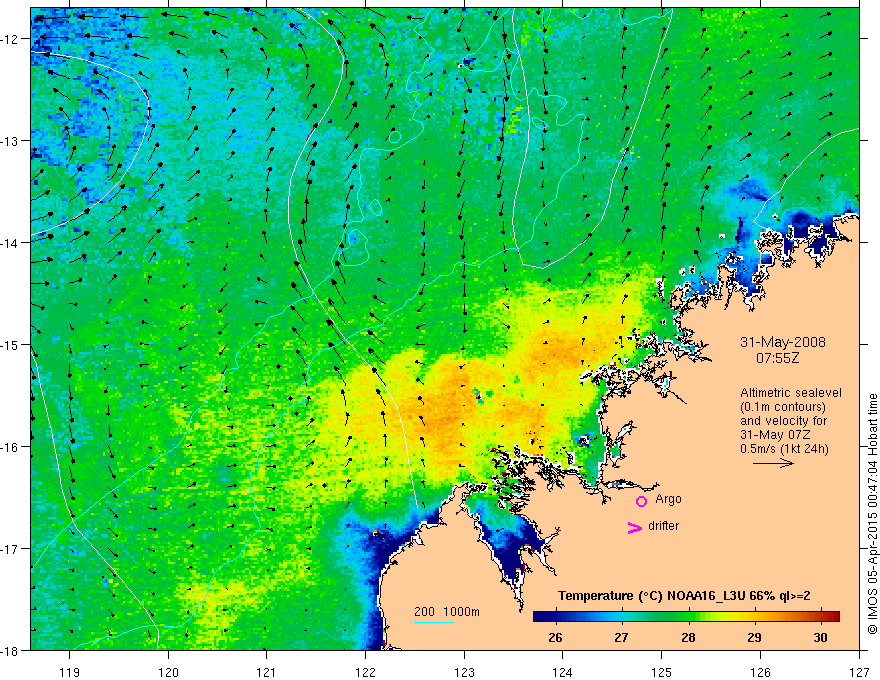The image size is (880, 680).
Task: Click the cyan 200 1000m depth line sample
Action: (x=434, y=623)
